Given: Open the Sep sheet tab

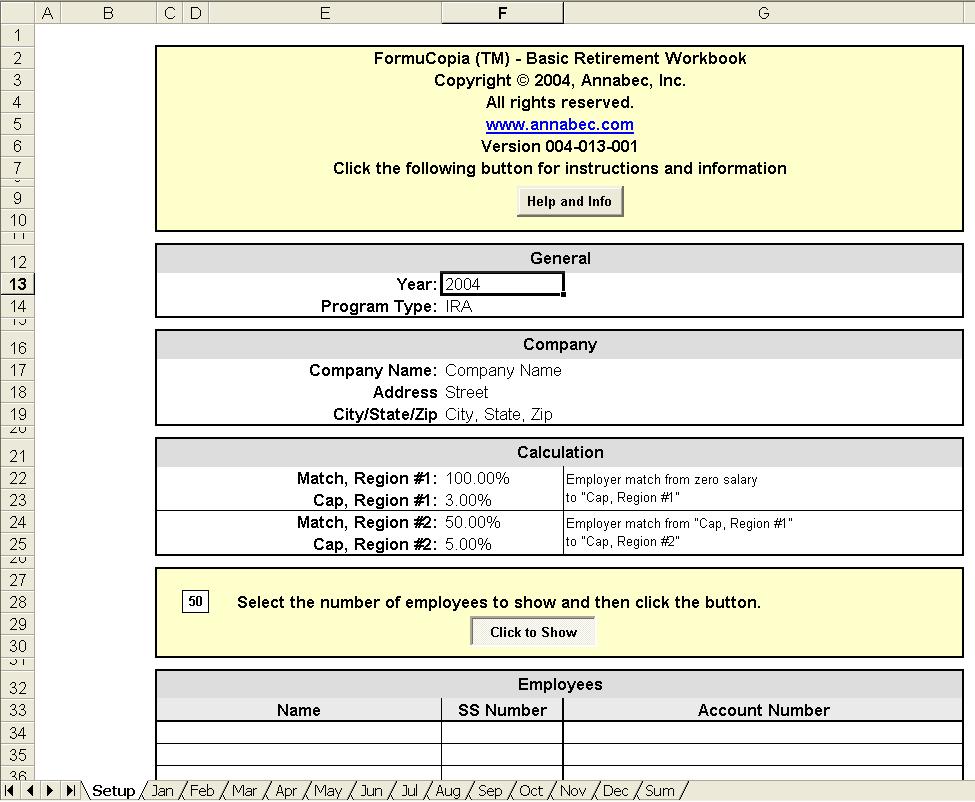Looking at the screenshot, I should pyautogui.click(x=490, y=791).
